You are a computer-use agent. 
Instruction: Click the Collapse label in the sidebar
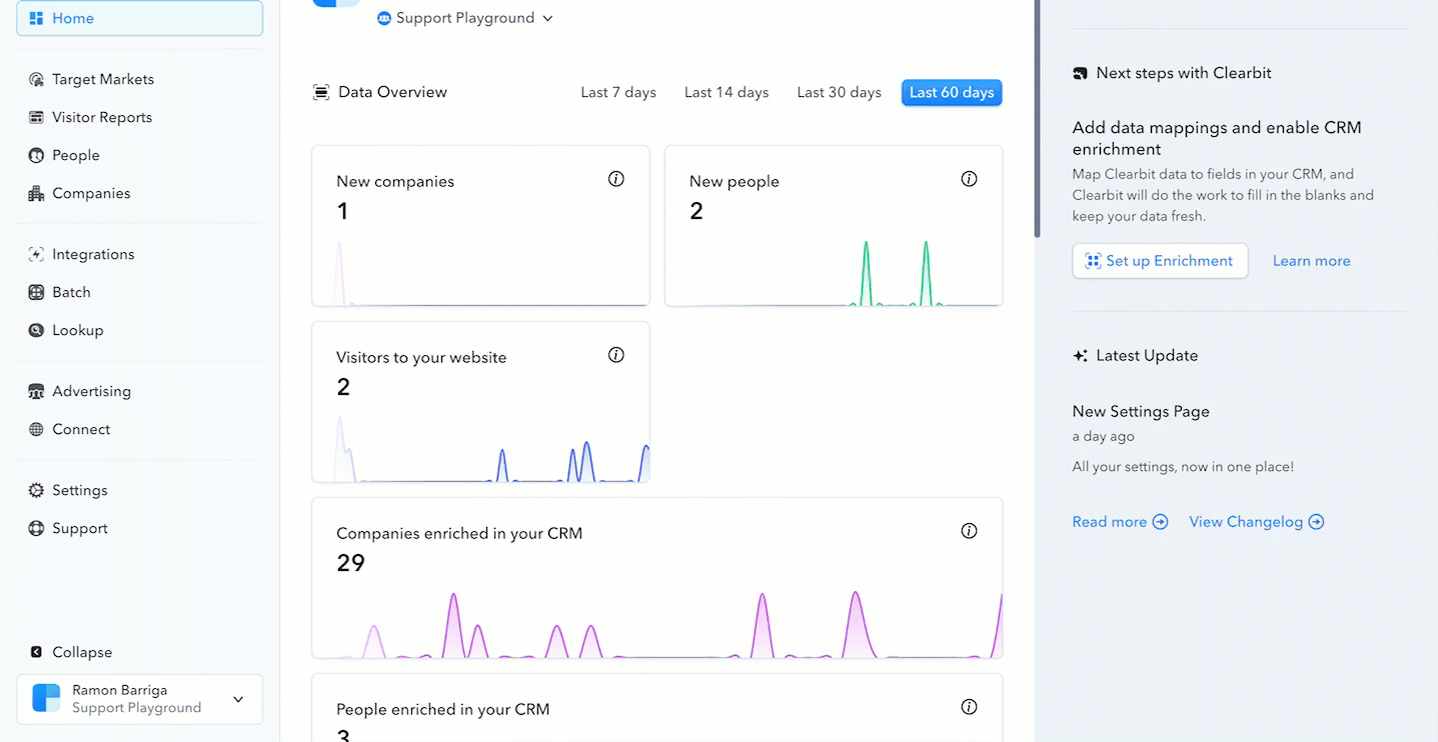82,652
